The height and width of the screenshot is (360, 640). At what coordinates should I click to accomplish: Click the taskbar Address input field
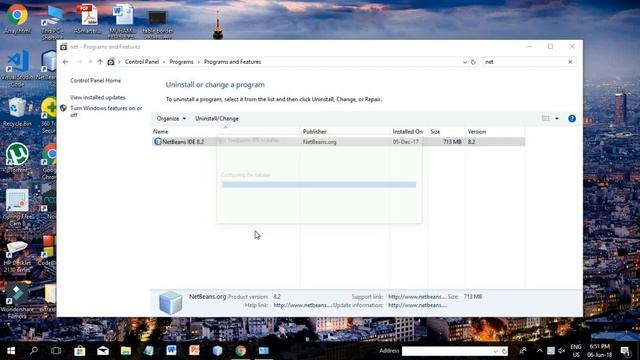447,351
